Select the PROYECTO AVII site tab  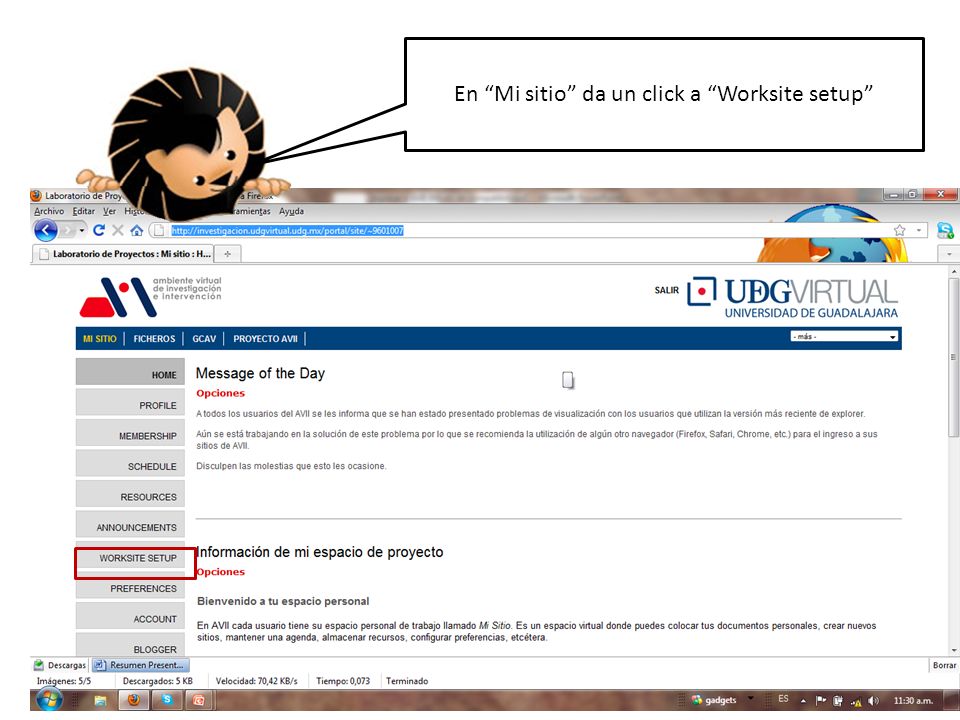265,339
